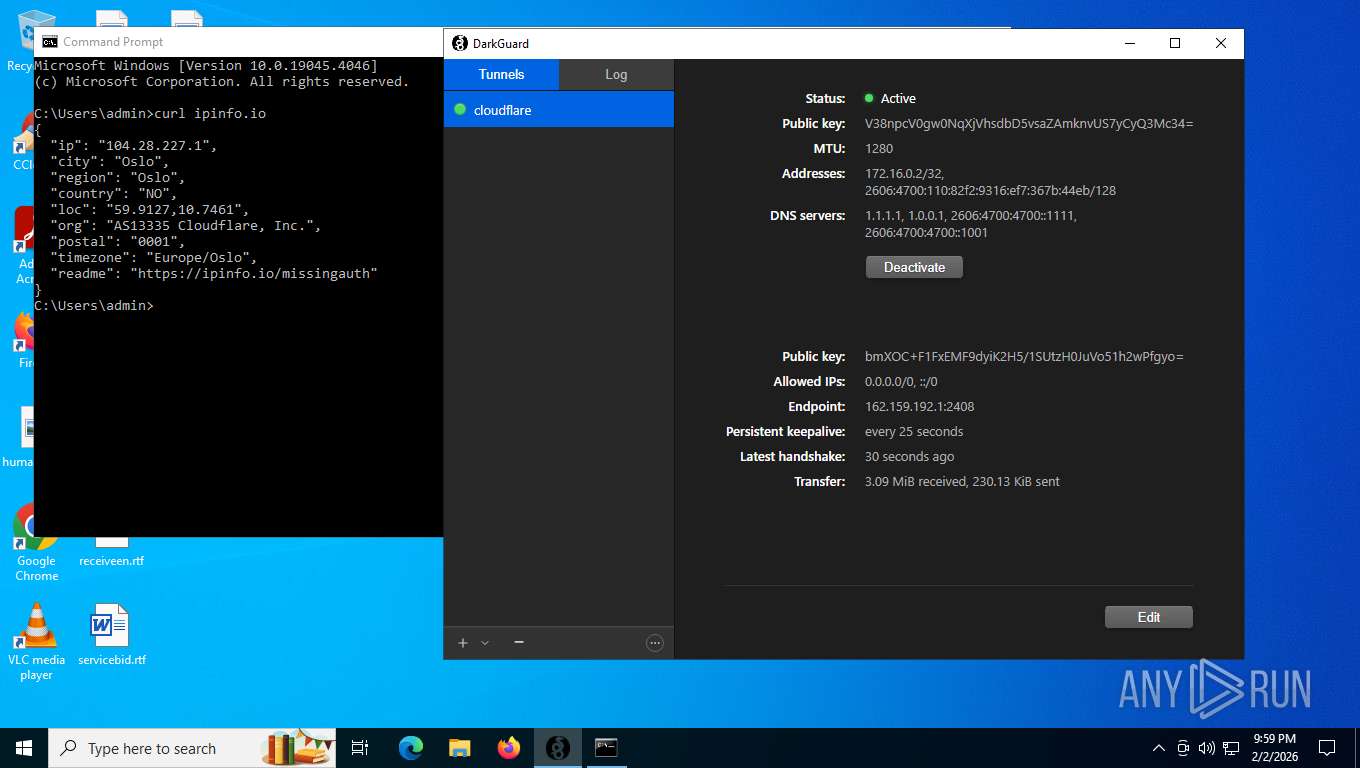Click the ip line in Command Prompt
This screenshot has height=768, width=1360.
pyautogui.click(x=134, y=145)
